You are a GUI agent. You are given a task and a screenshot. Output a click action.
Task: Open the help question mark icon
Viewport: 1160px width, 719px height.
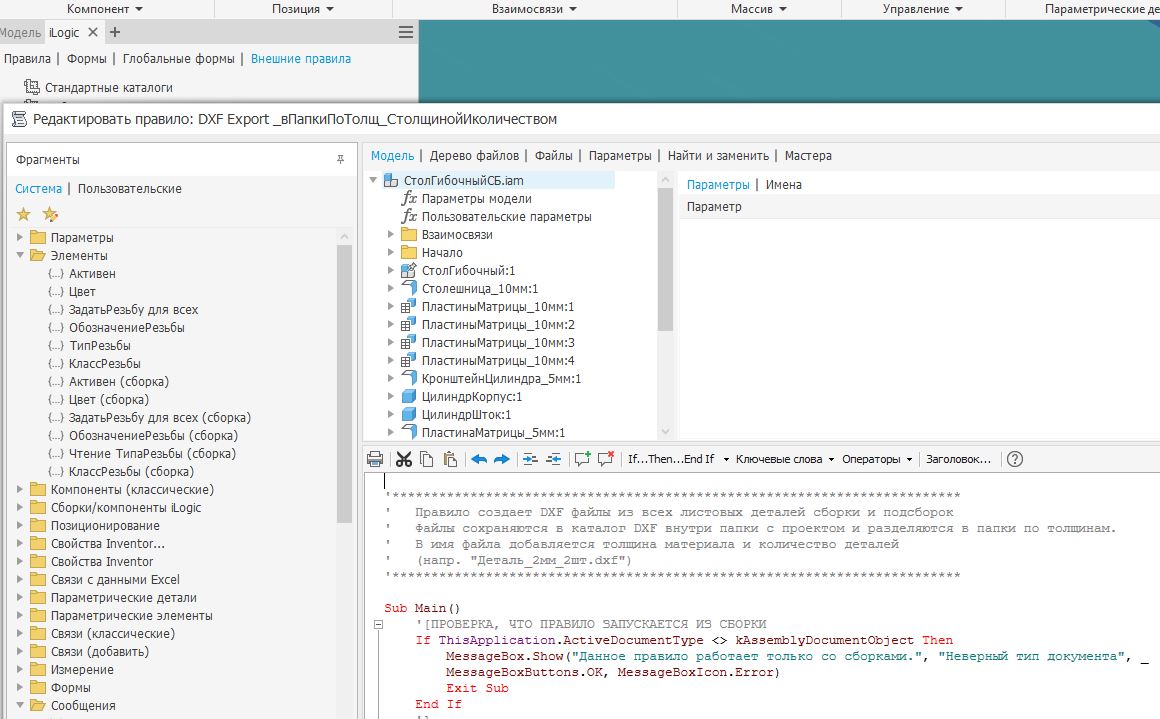1015,459
